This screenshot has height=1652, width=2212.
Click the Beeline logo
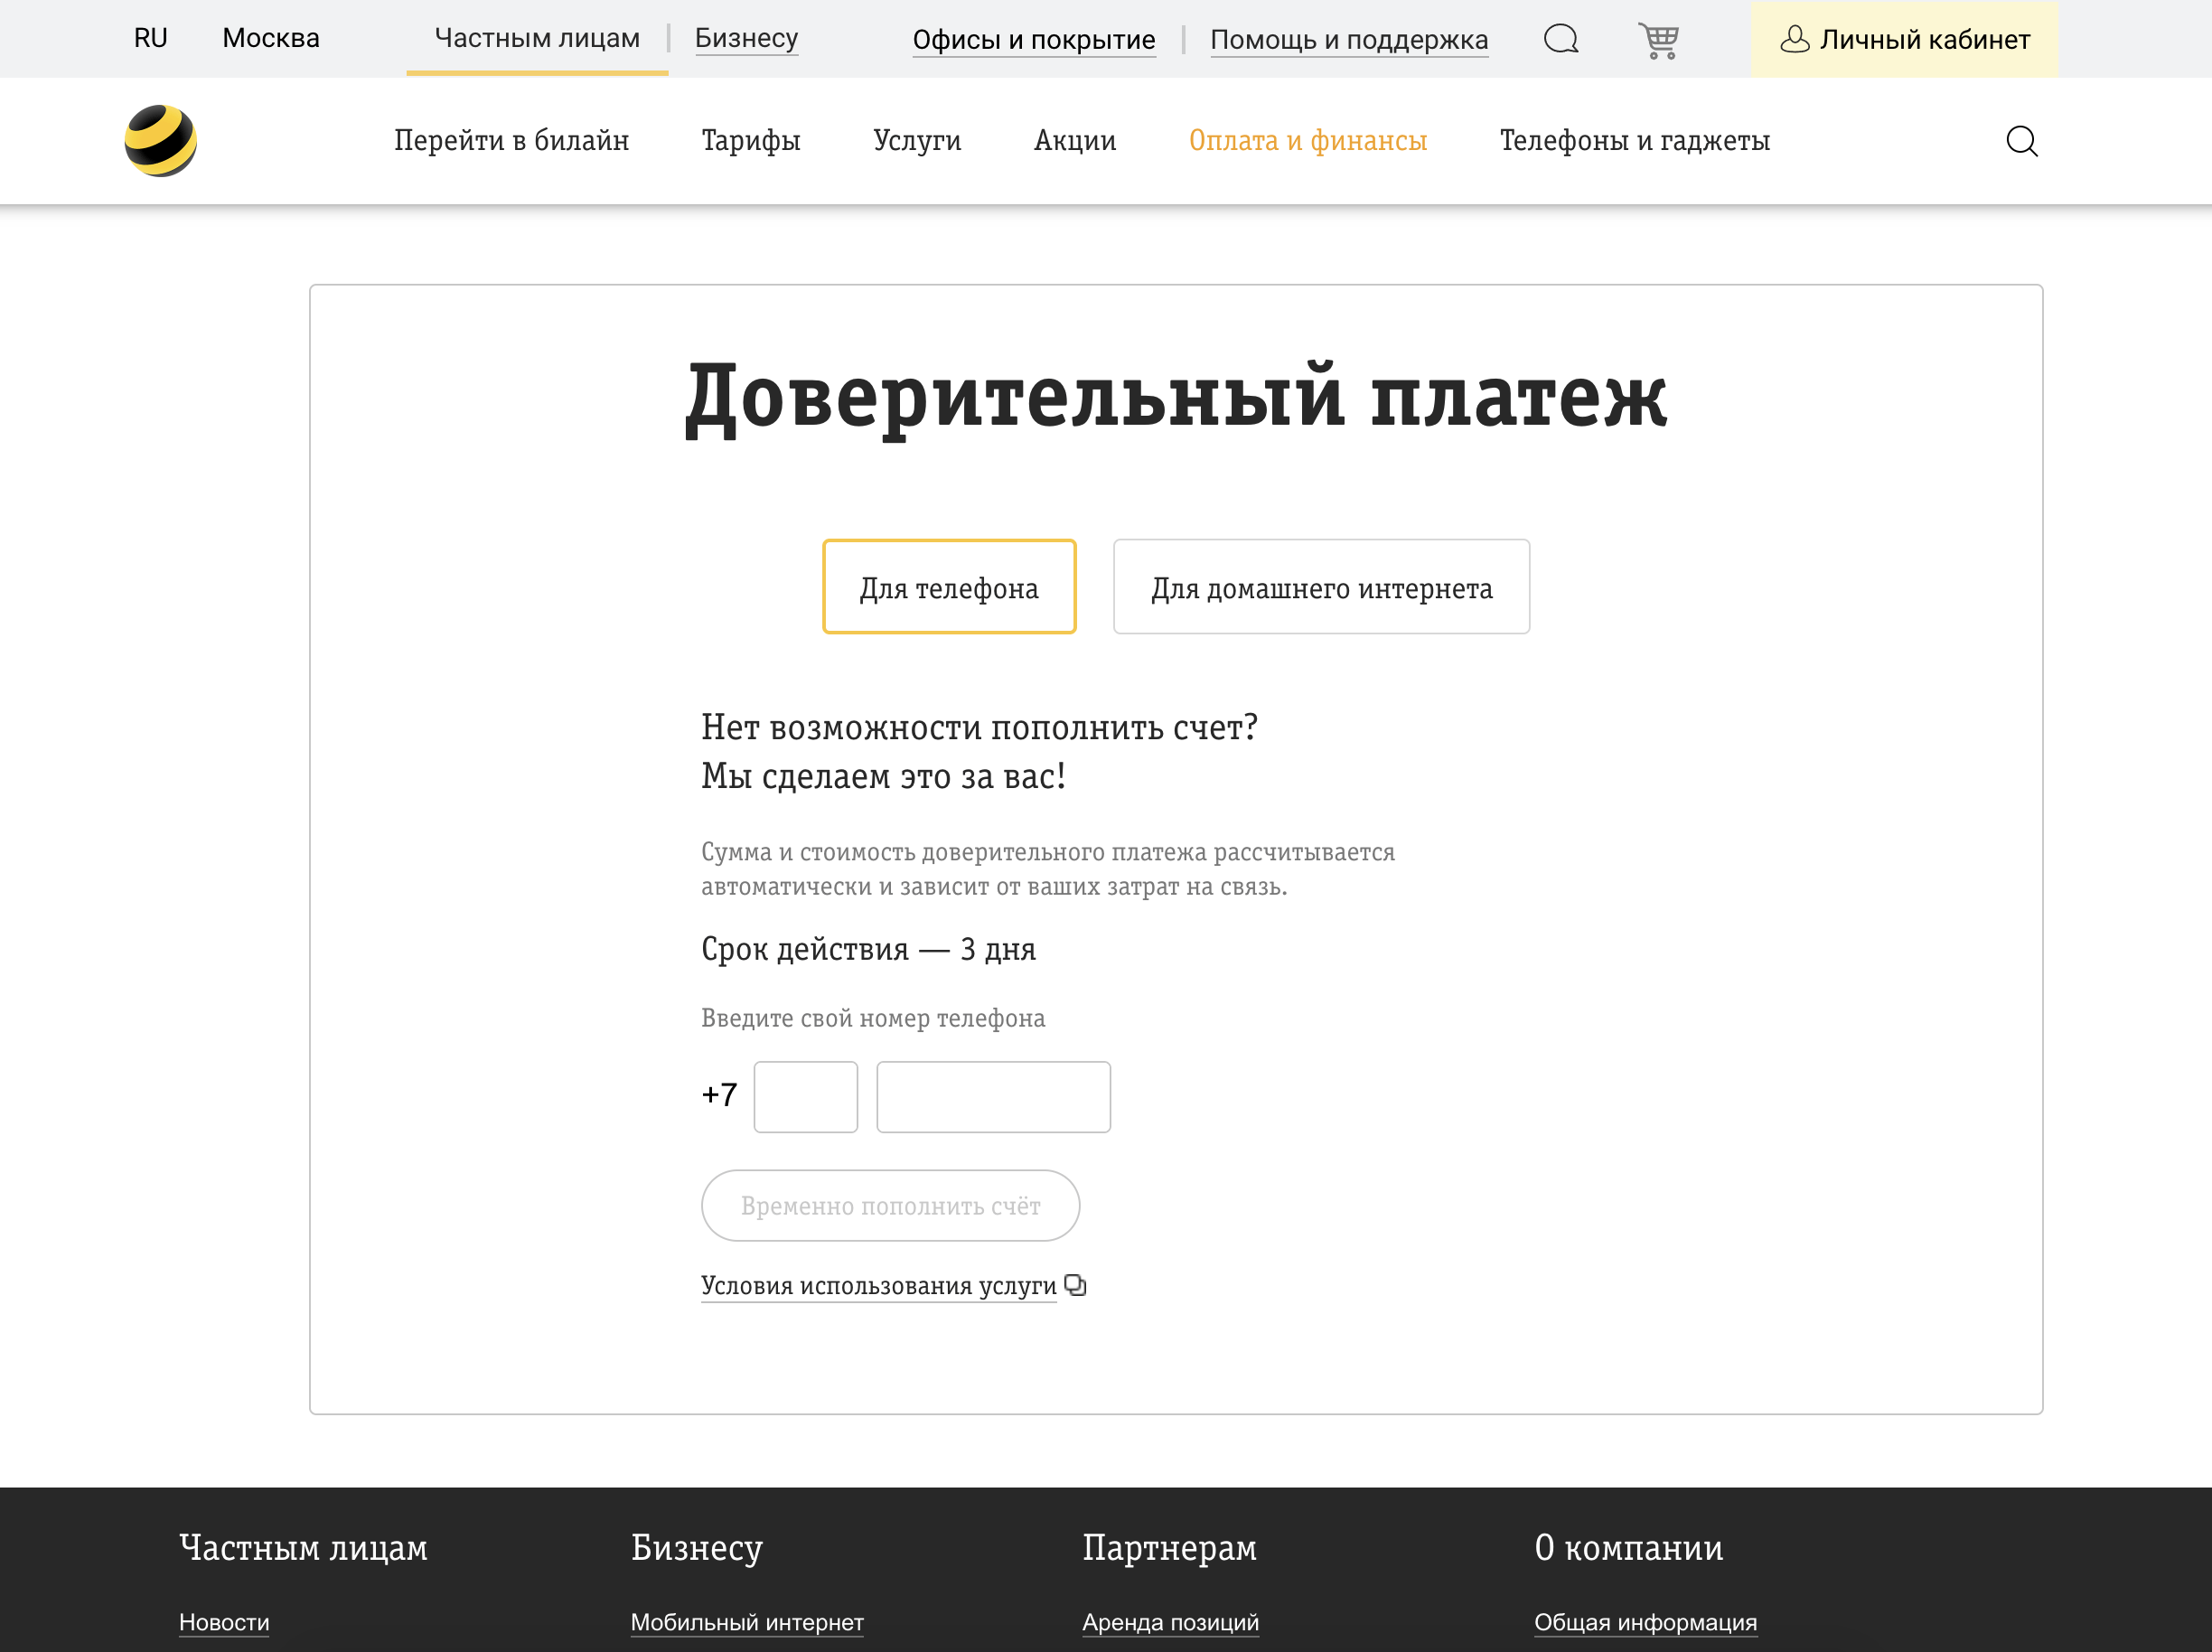(x=162, y=141)
